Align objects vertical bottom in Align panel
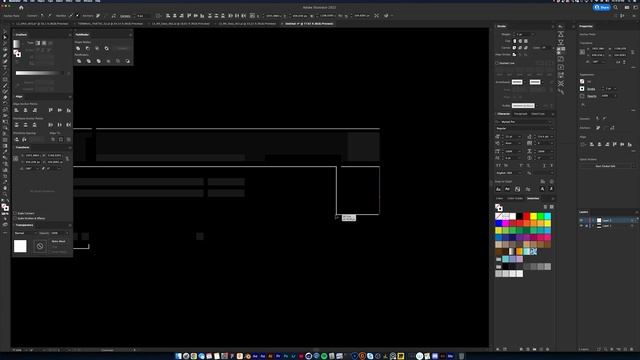The height and width of the screenshot is (360, 640). point(69,110)
